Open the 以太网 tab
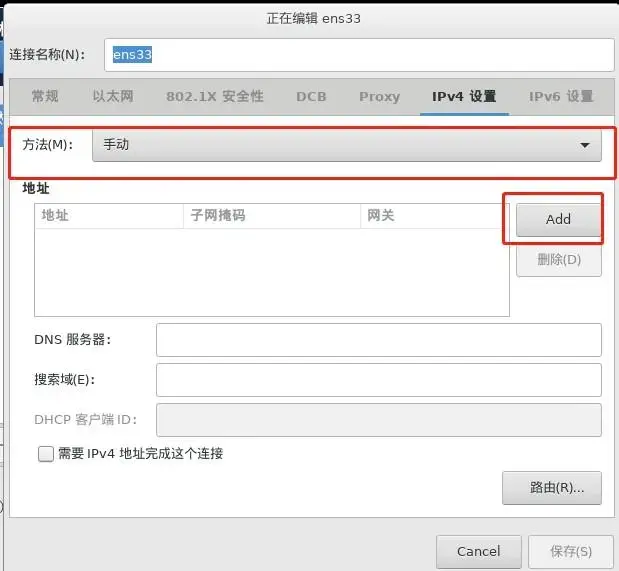This screenshot has width=619, height=571. point(113,96)
